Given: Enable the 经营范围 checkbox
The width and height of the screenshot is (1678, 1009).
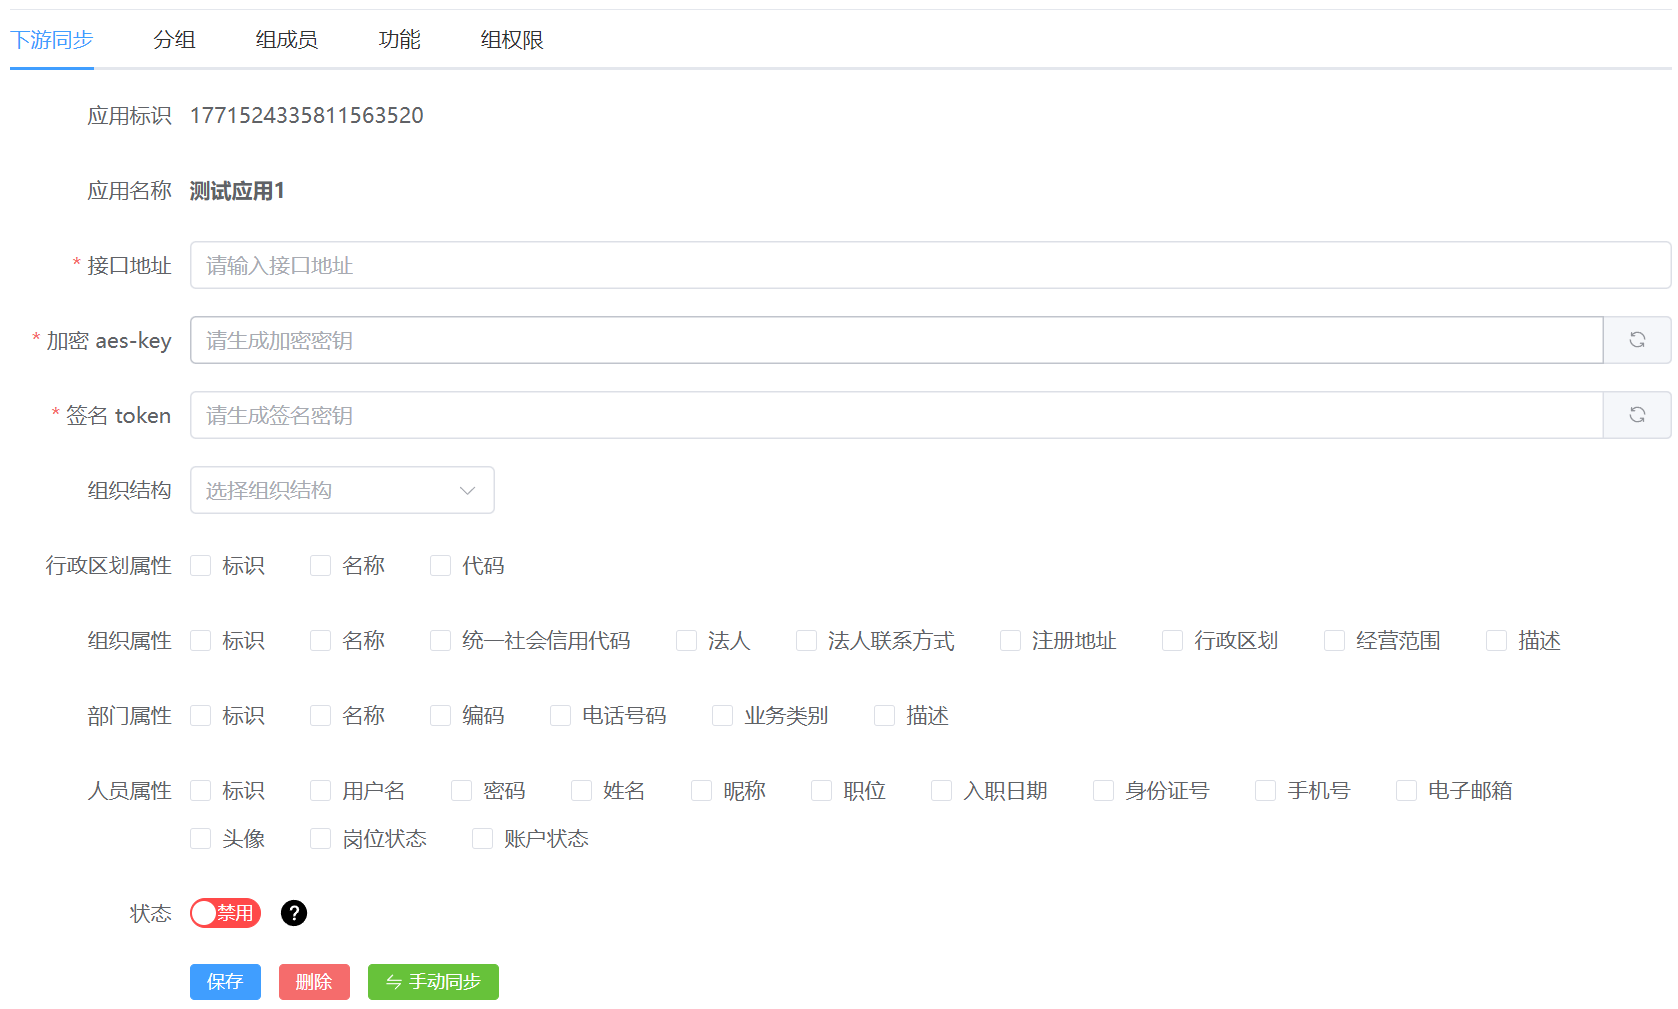Looking at the screenshot, I should click(x=1334, y=640).
